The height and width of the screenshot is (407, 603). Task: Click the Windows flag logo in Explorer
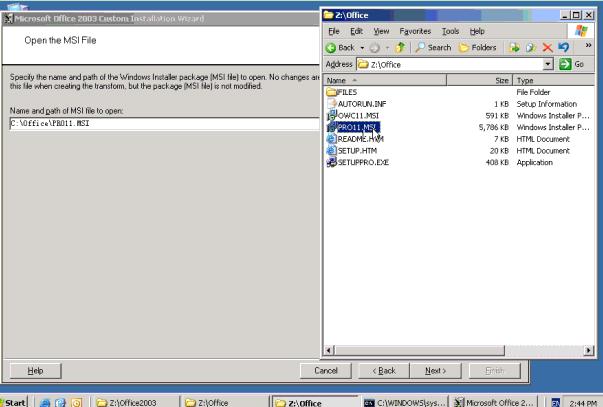click(581, 31)
